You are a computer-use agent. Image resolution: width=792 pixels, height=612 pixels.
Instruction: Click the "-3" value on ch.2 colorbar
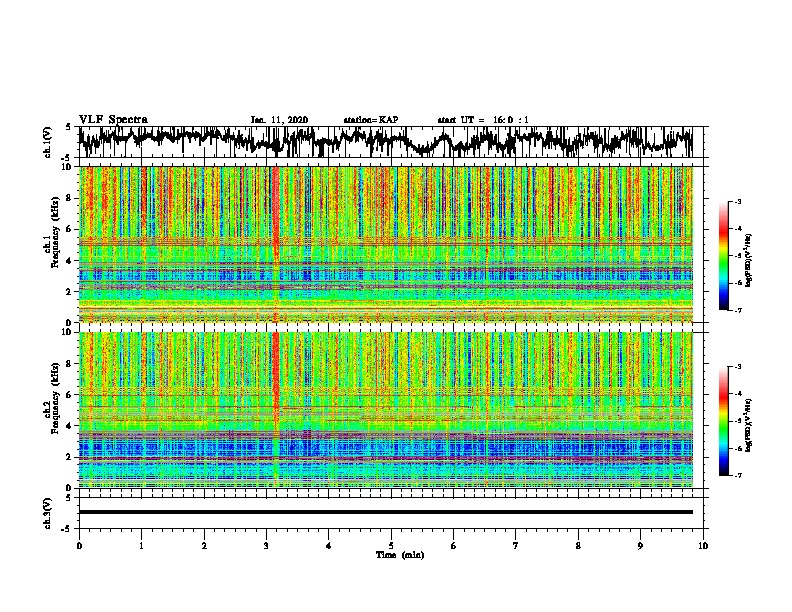738,367
